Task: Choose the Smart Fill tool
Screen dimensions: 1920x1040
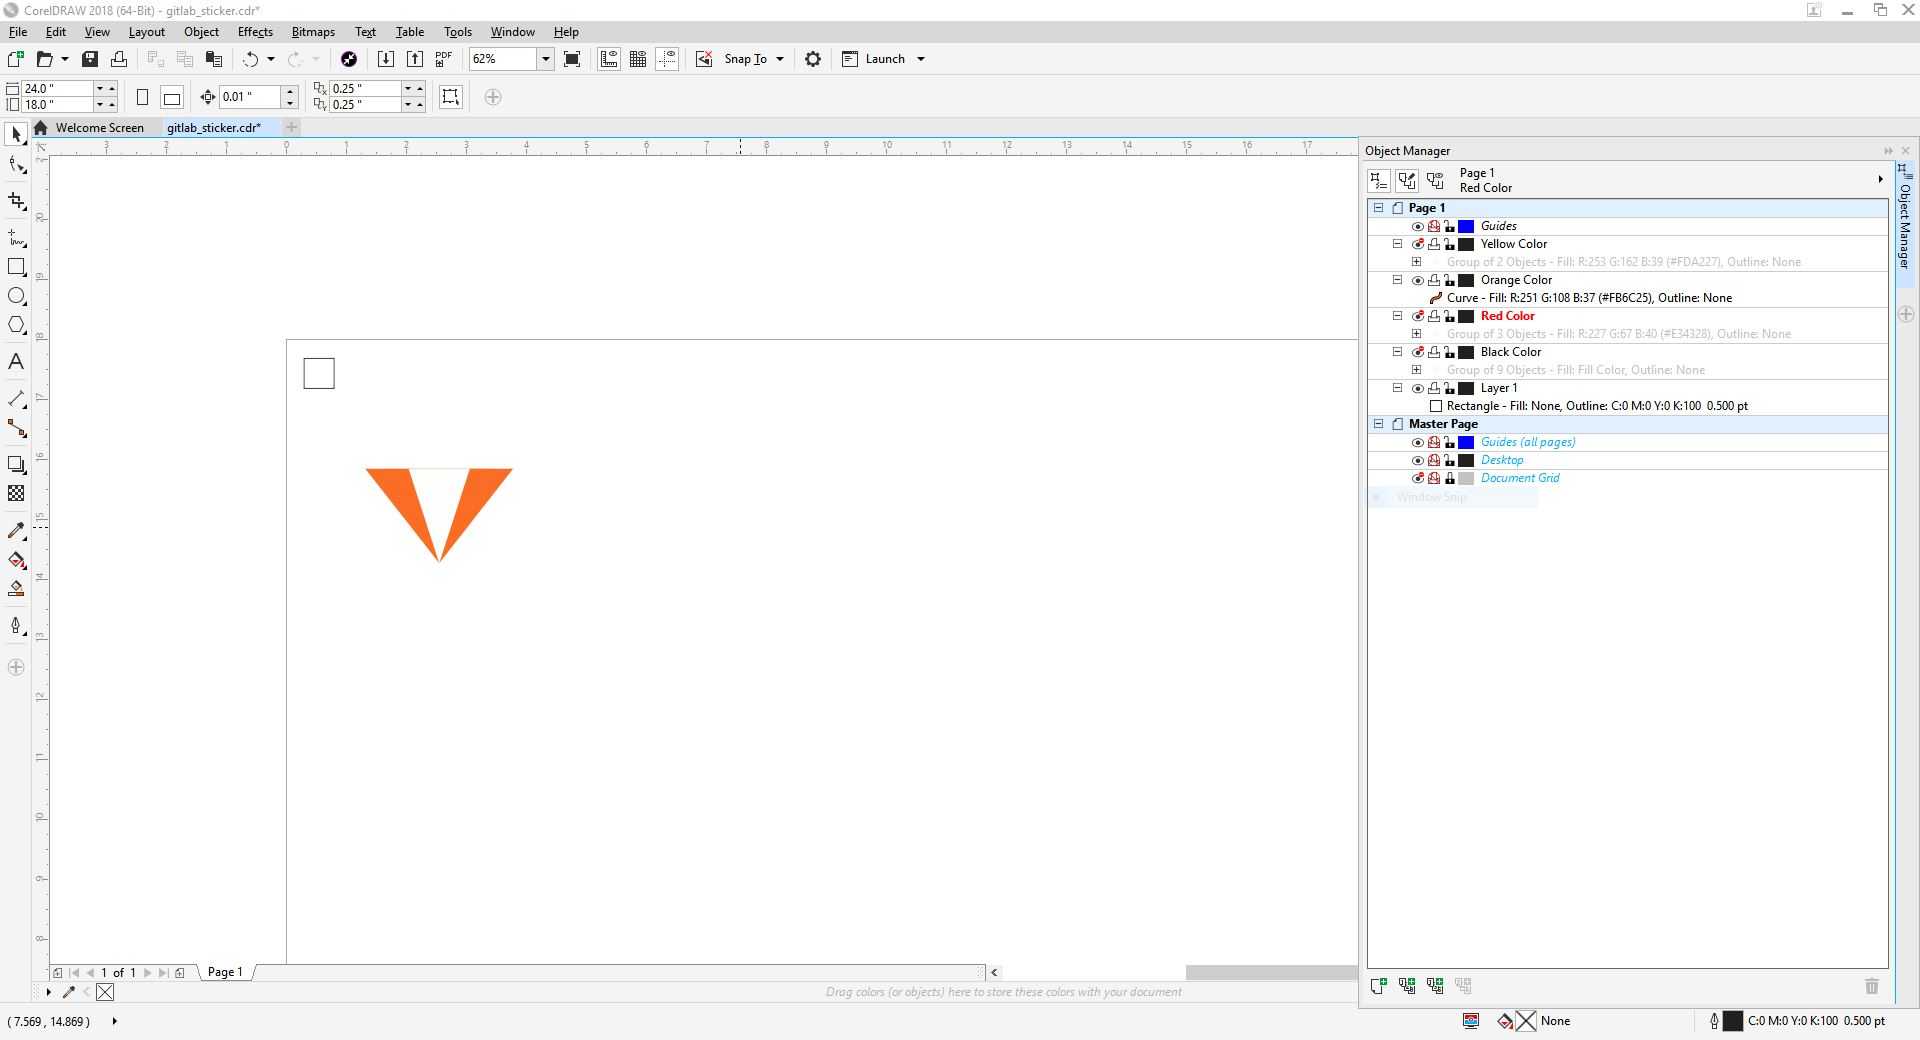Action: coord(16,589)
